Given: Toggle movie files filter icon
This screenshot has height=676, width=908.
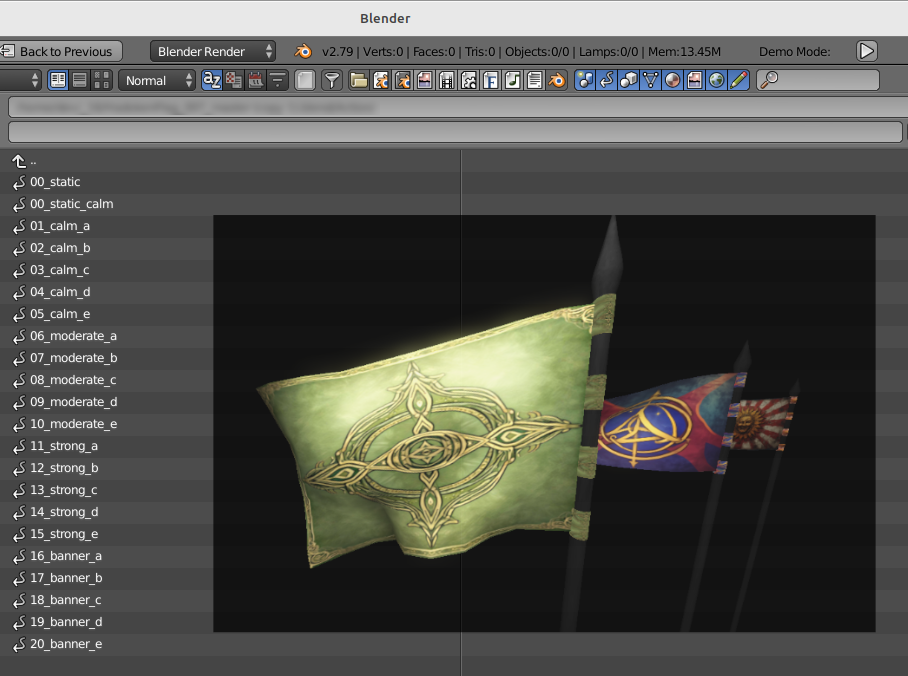Looking at the screenshot, I should point(446,80).
